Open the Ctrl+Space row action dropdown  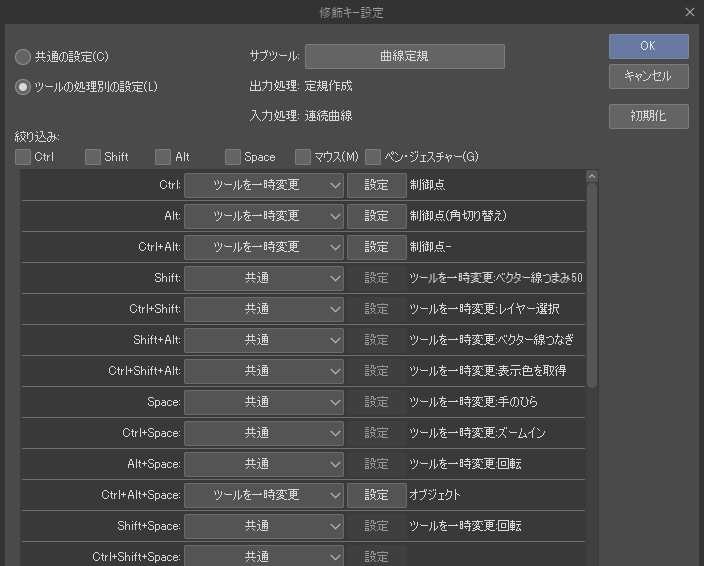264,433
